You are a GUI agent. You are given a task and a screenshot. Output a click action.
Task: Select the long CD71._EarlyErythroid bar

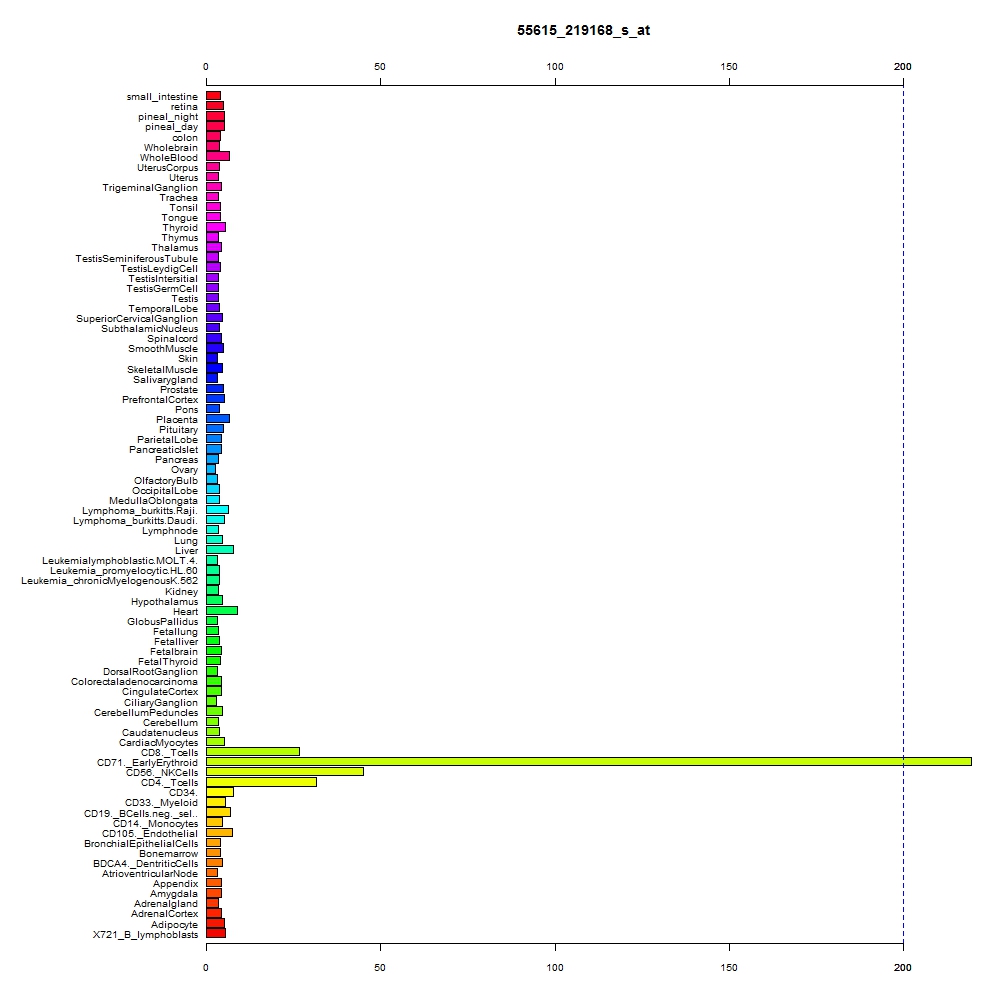[589, 761]
